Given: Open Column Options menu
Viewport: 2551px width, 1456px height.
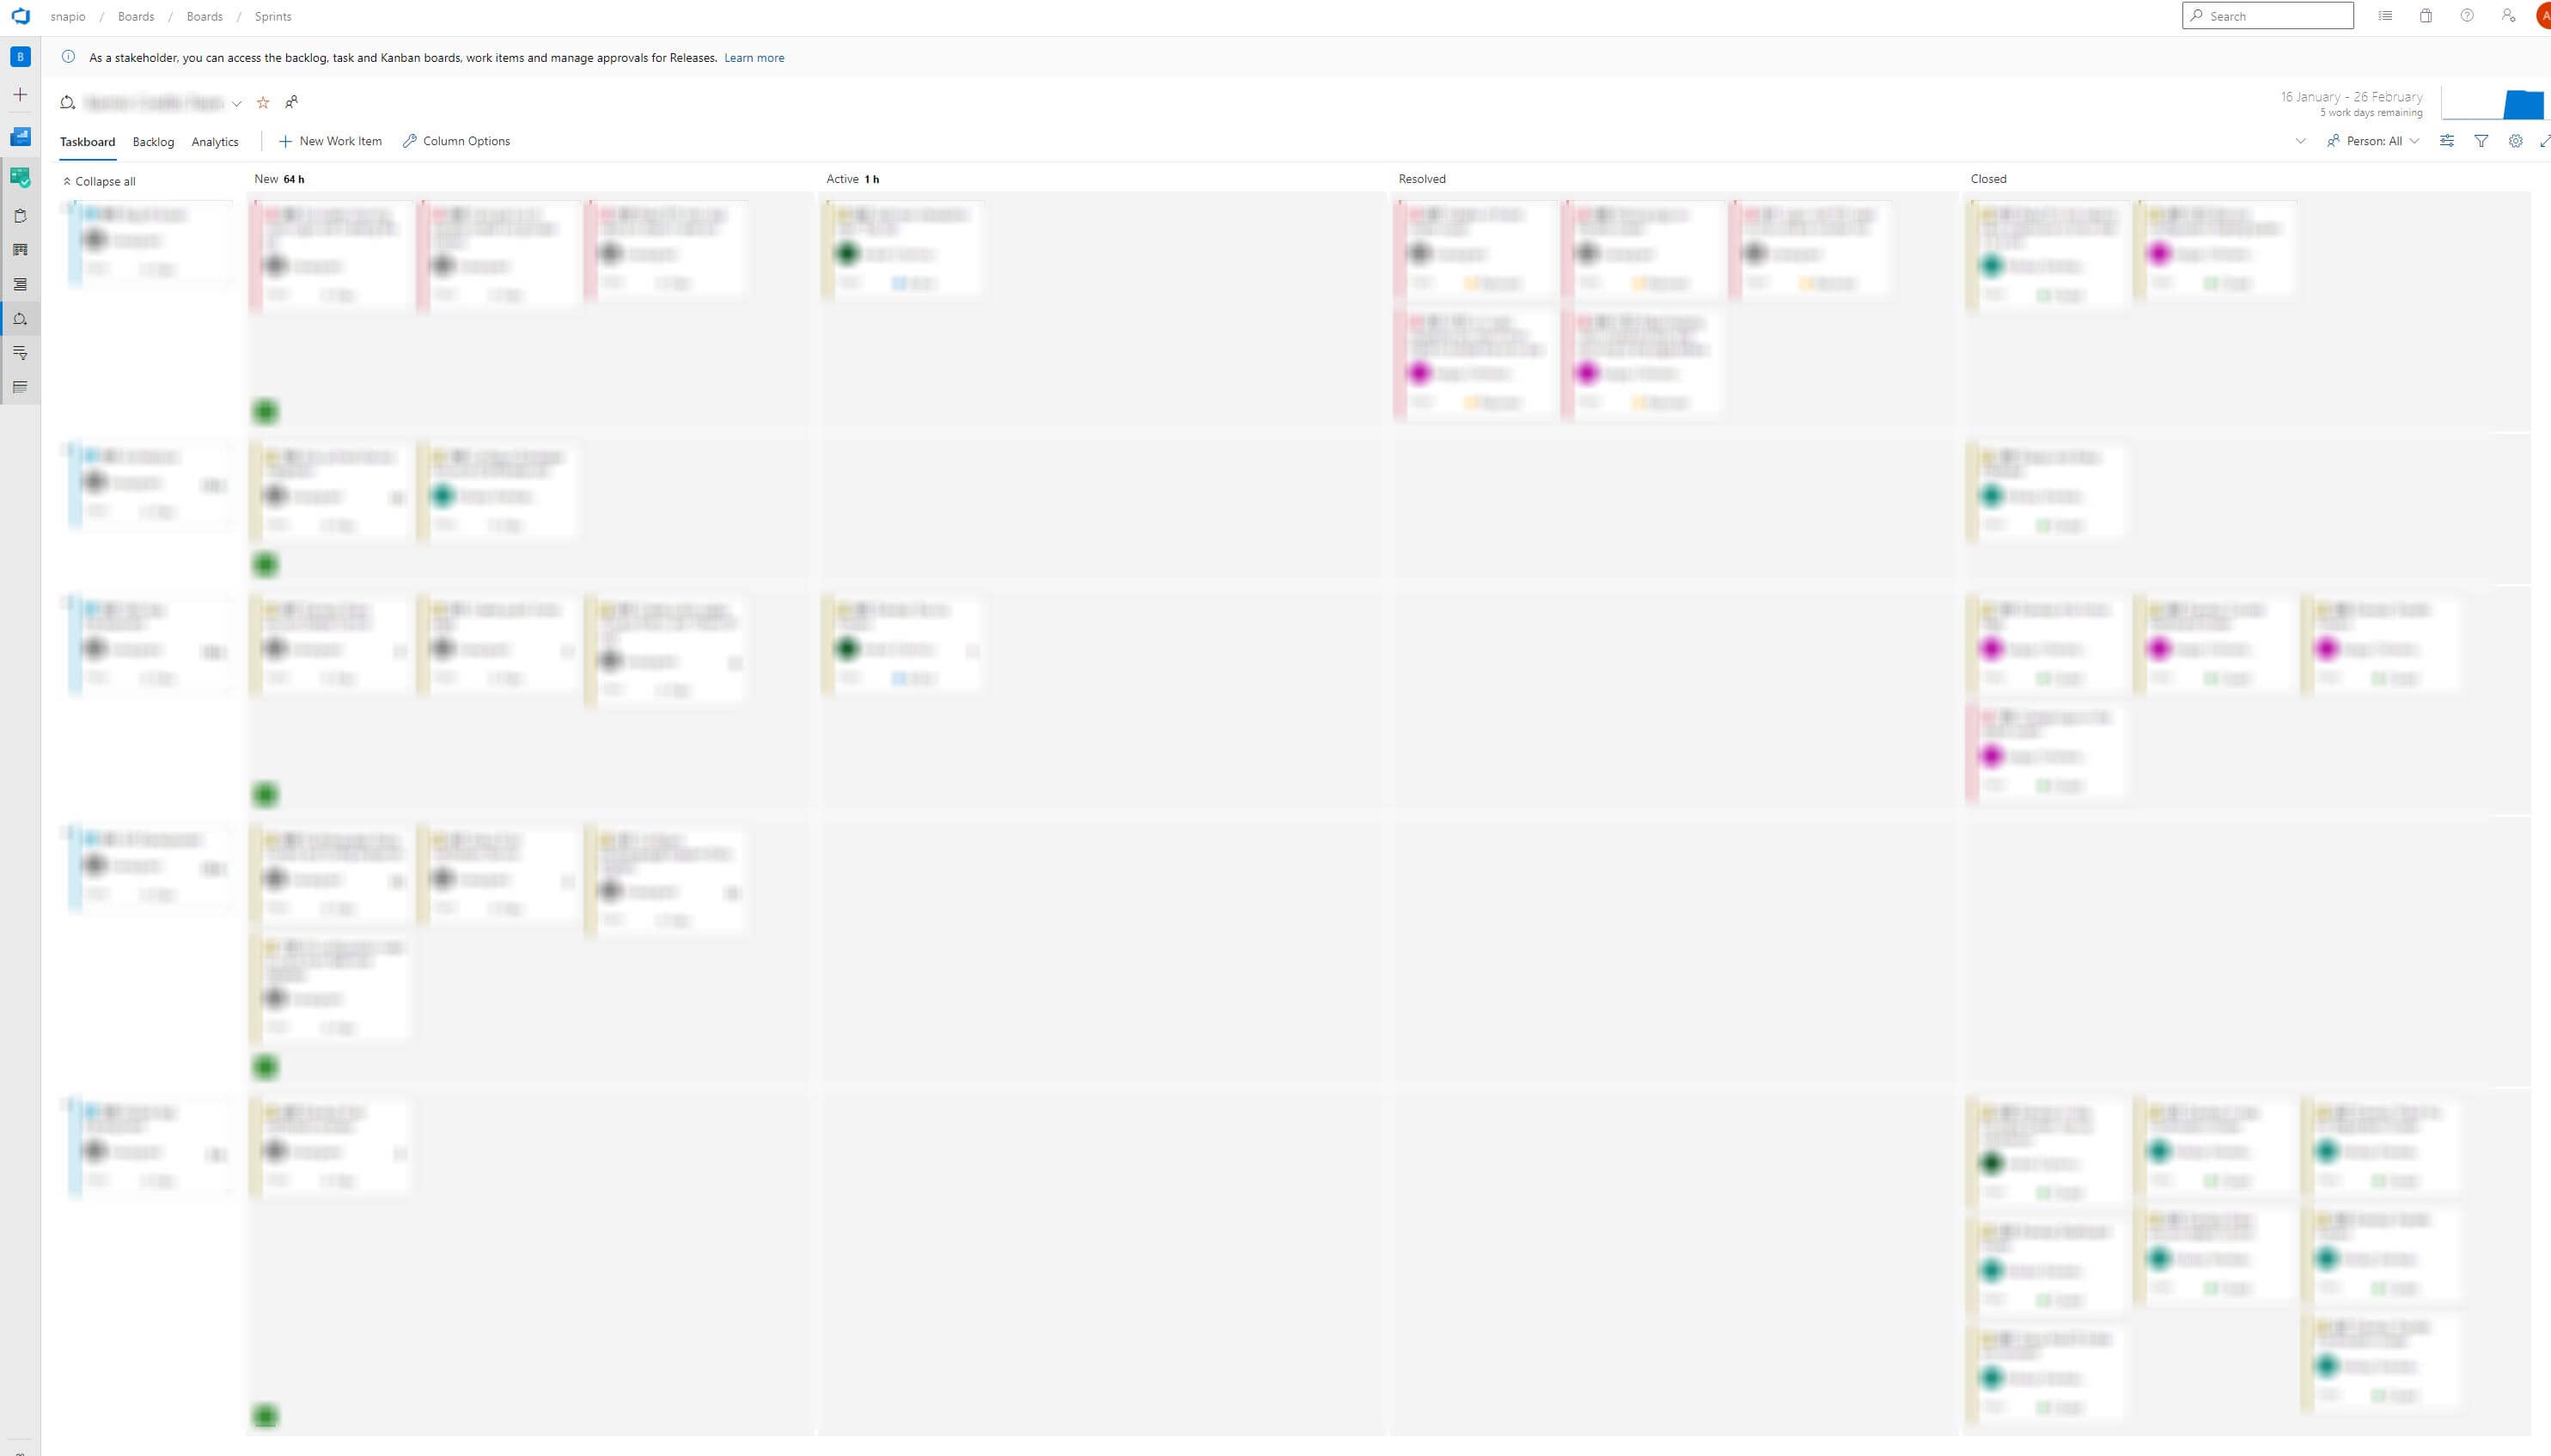Looking at the screenshot, I should [457, 140].
